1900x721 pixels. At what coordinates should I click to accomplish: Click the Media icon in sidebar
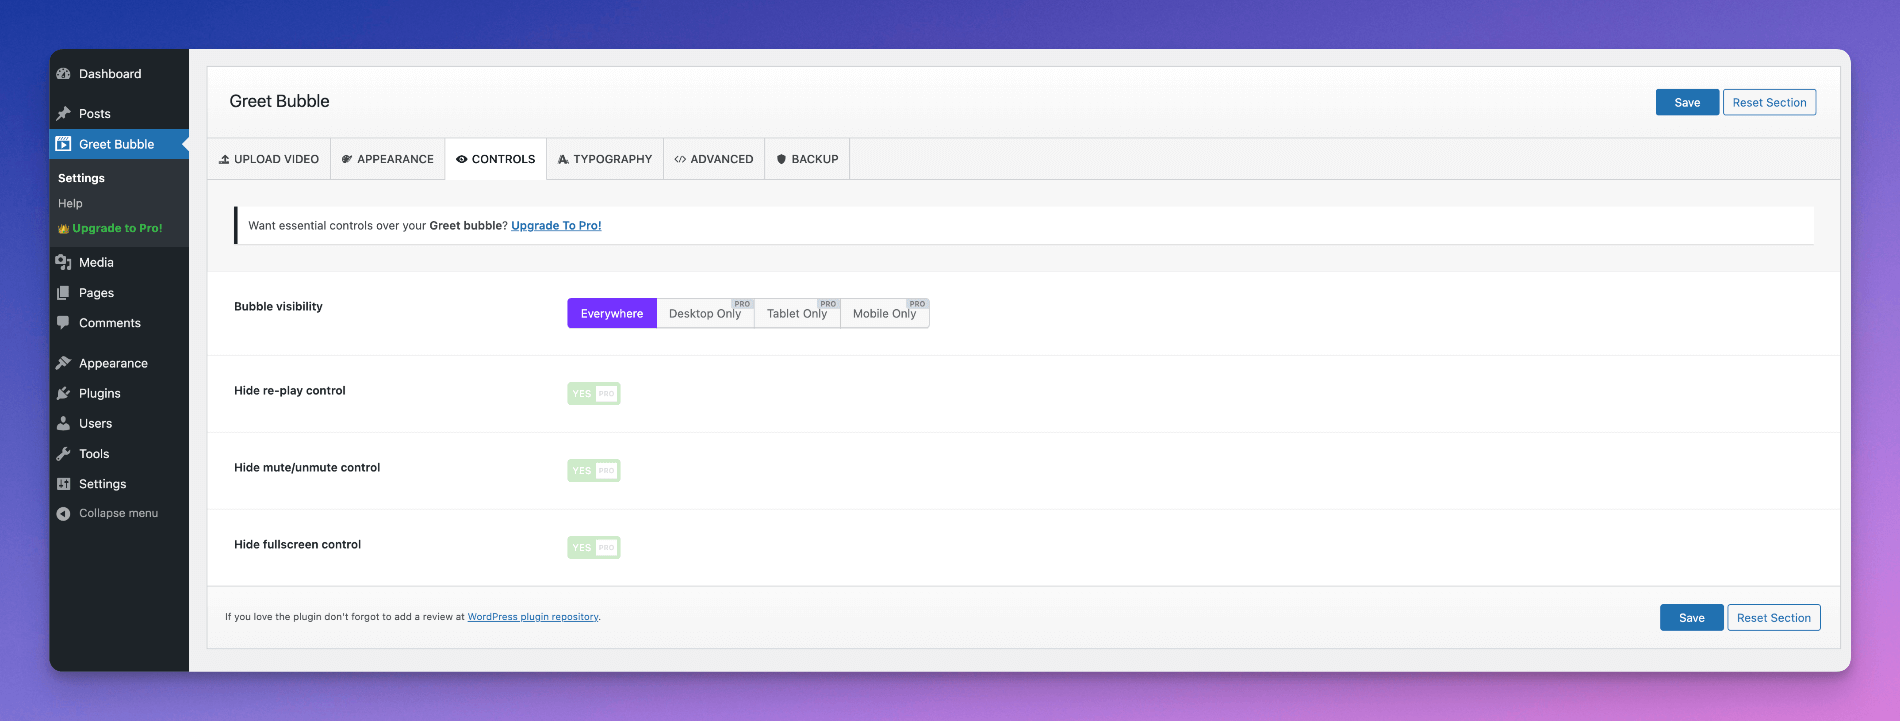point(64,262)
